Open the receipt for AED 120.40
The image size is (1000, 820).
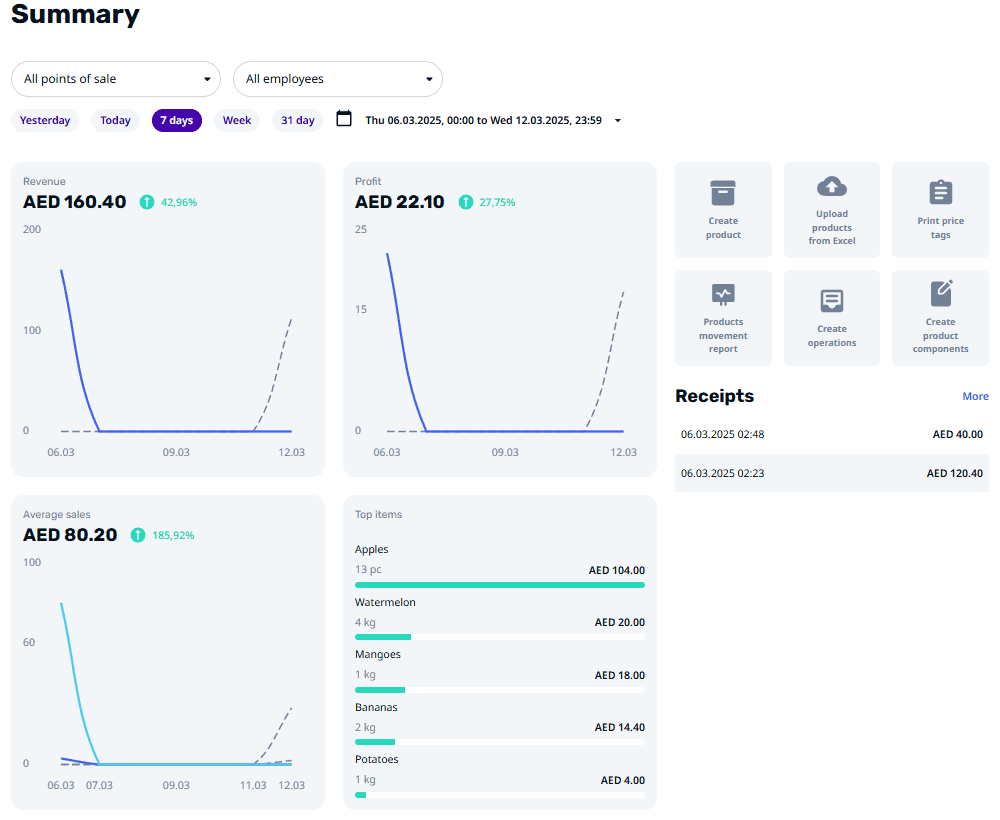[x=831, y=473]
